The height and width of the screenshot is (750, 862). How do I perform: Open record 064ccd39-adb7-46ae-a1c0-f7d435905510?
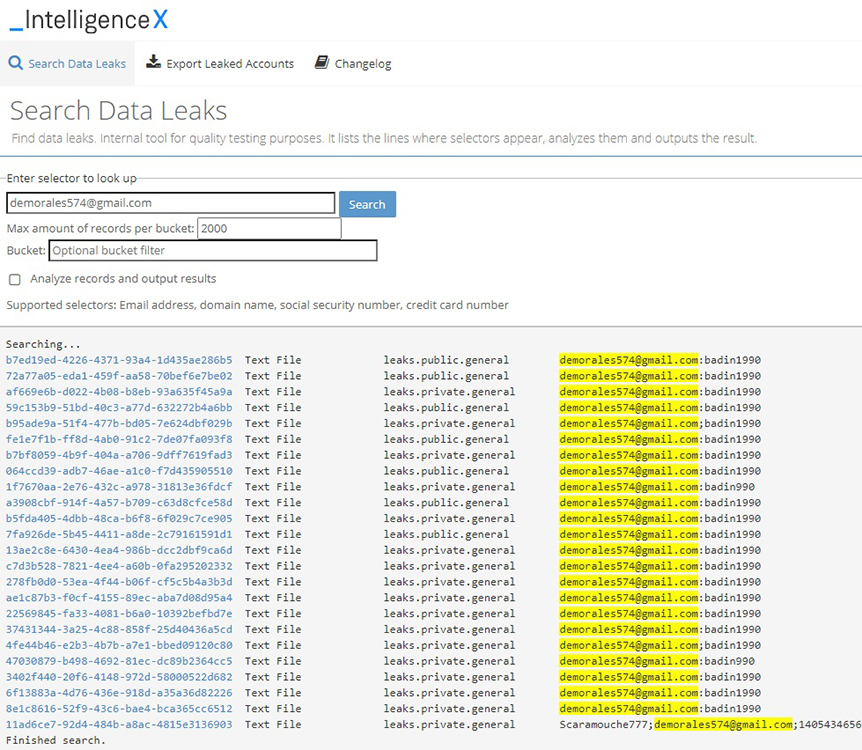point(119,471)
